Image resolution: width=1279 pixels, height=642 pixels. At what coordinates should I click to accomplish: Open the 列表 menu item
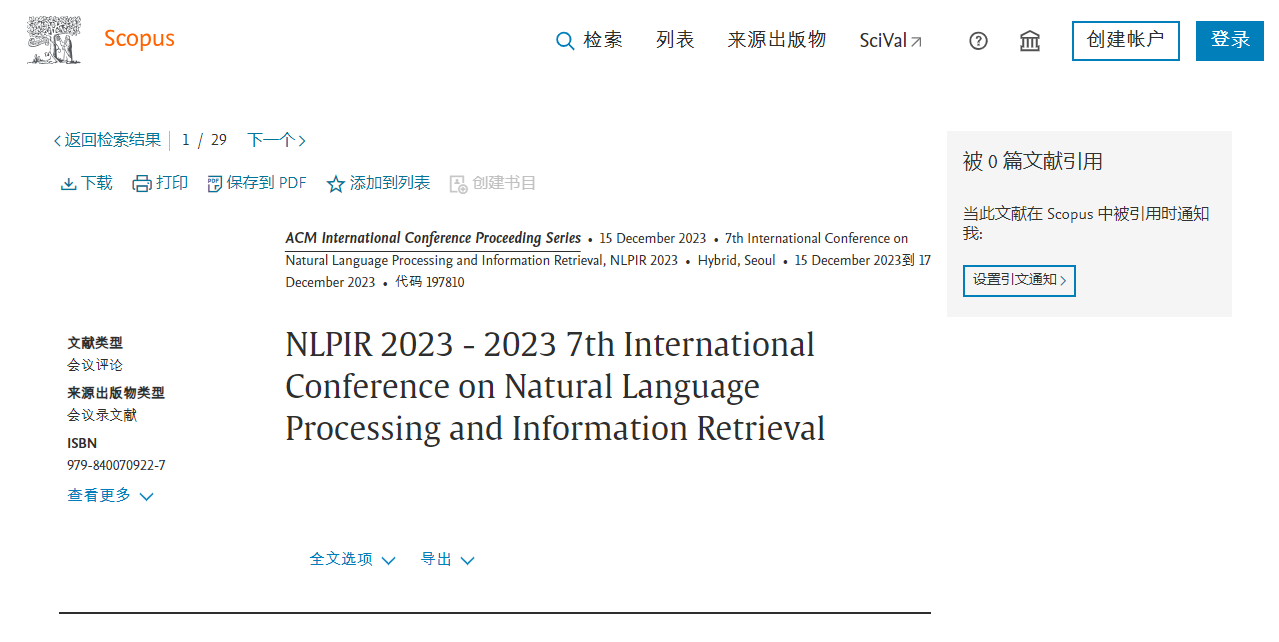point(675,40)
